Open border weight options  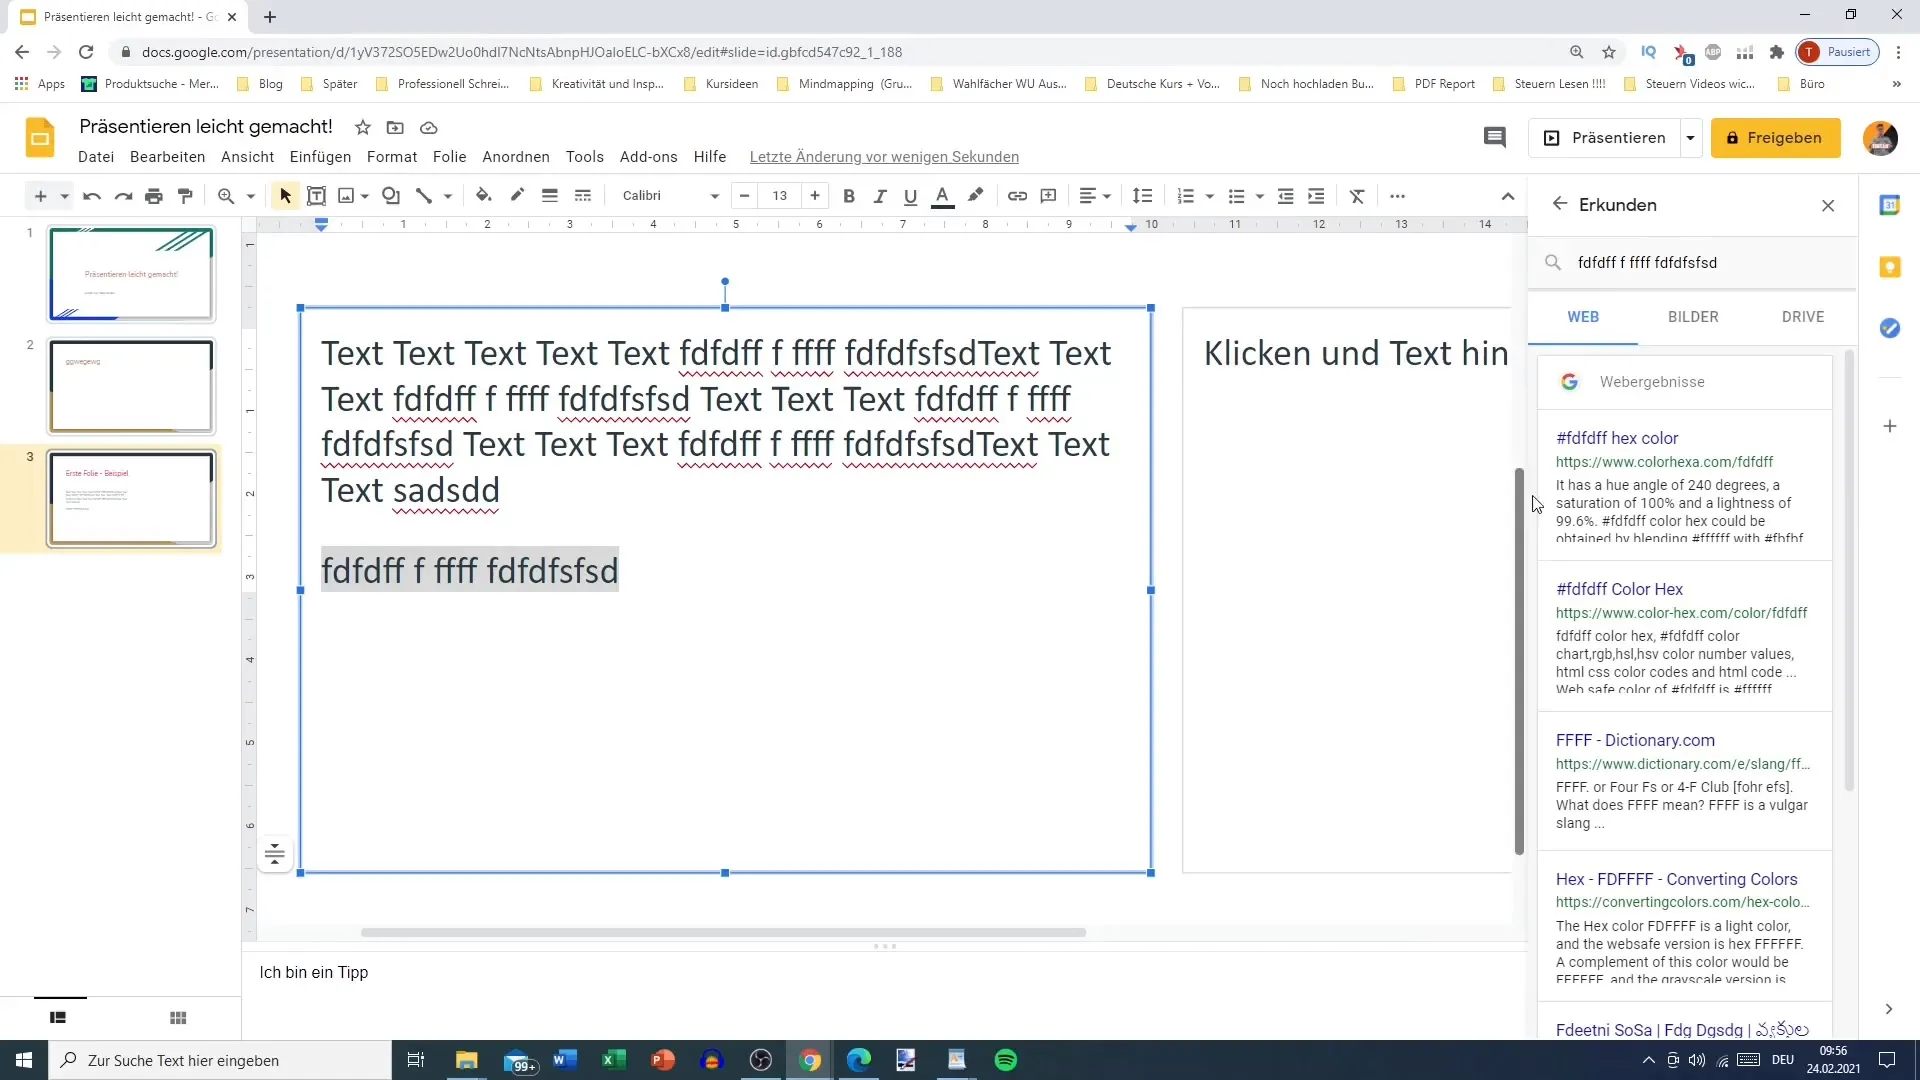[550, 196]
